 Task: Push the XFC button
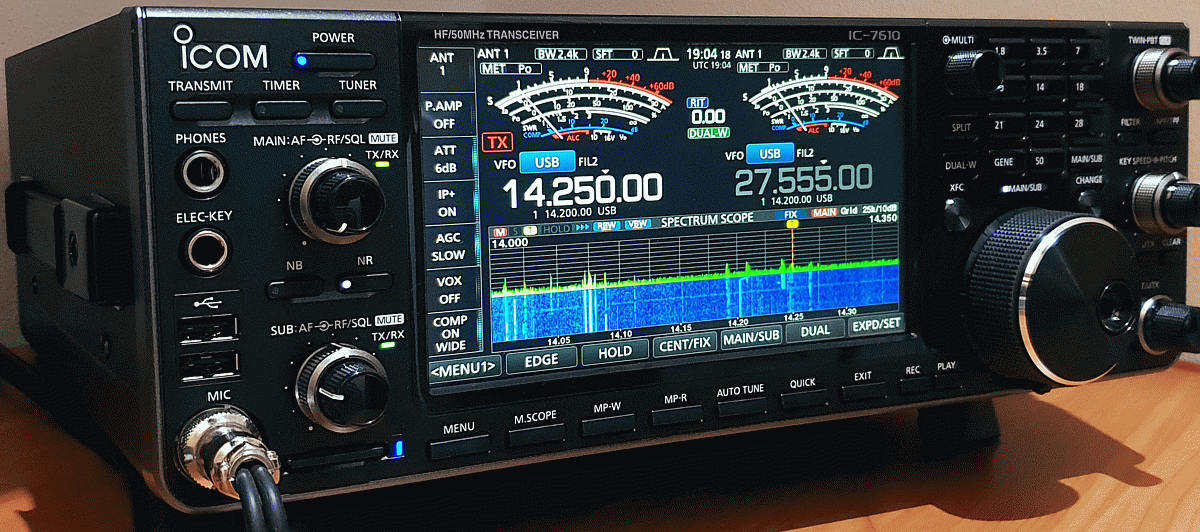(x=957, y=212)
